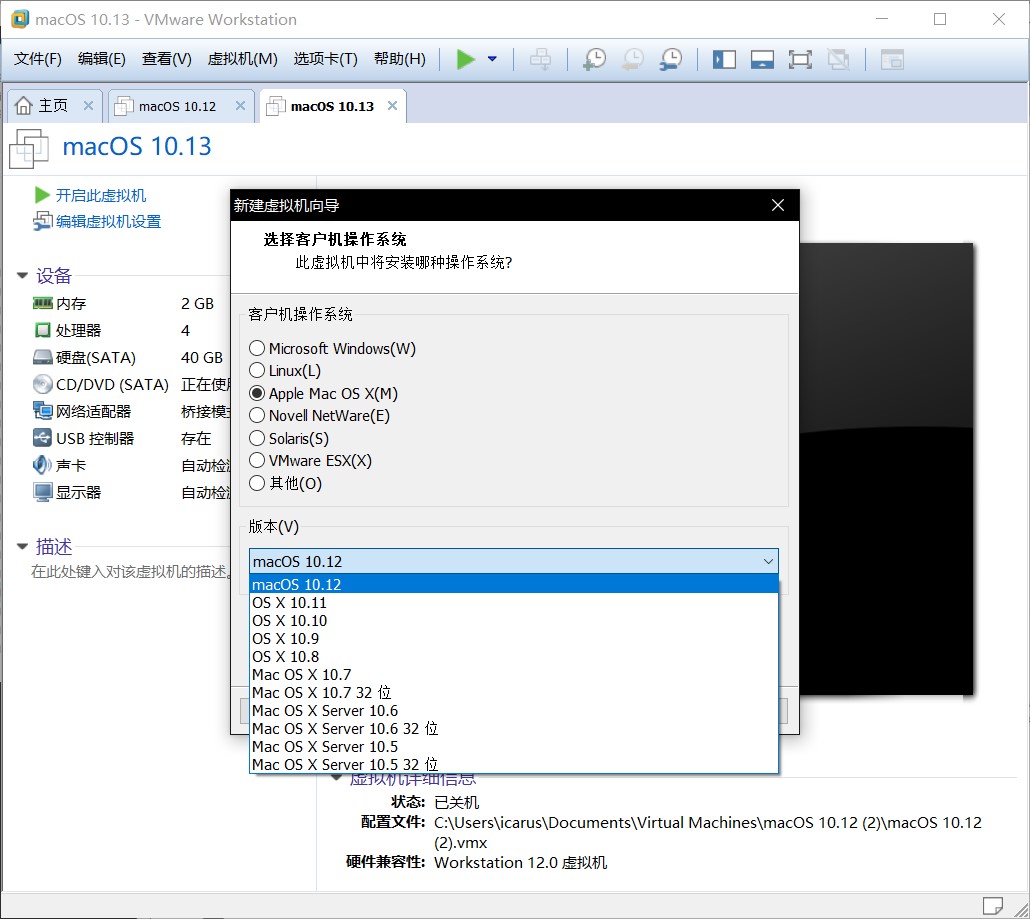Screen dimensions: 1030x919
Task: Click the macOS 10.13 VM header icon
Action: pyautogui.click(x=29, y=148)
